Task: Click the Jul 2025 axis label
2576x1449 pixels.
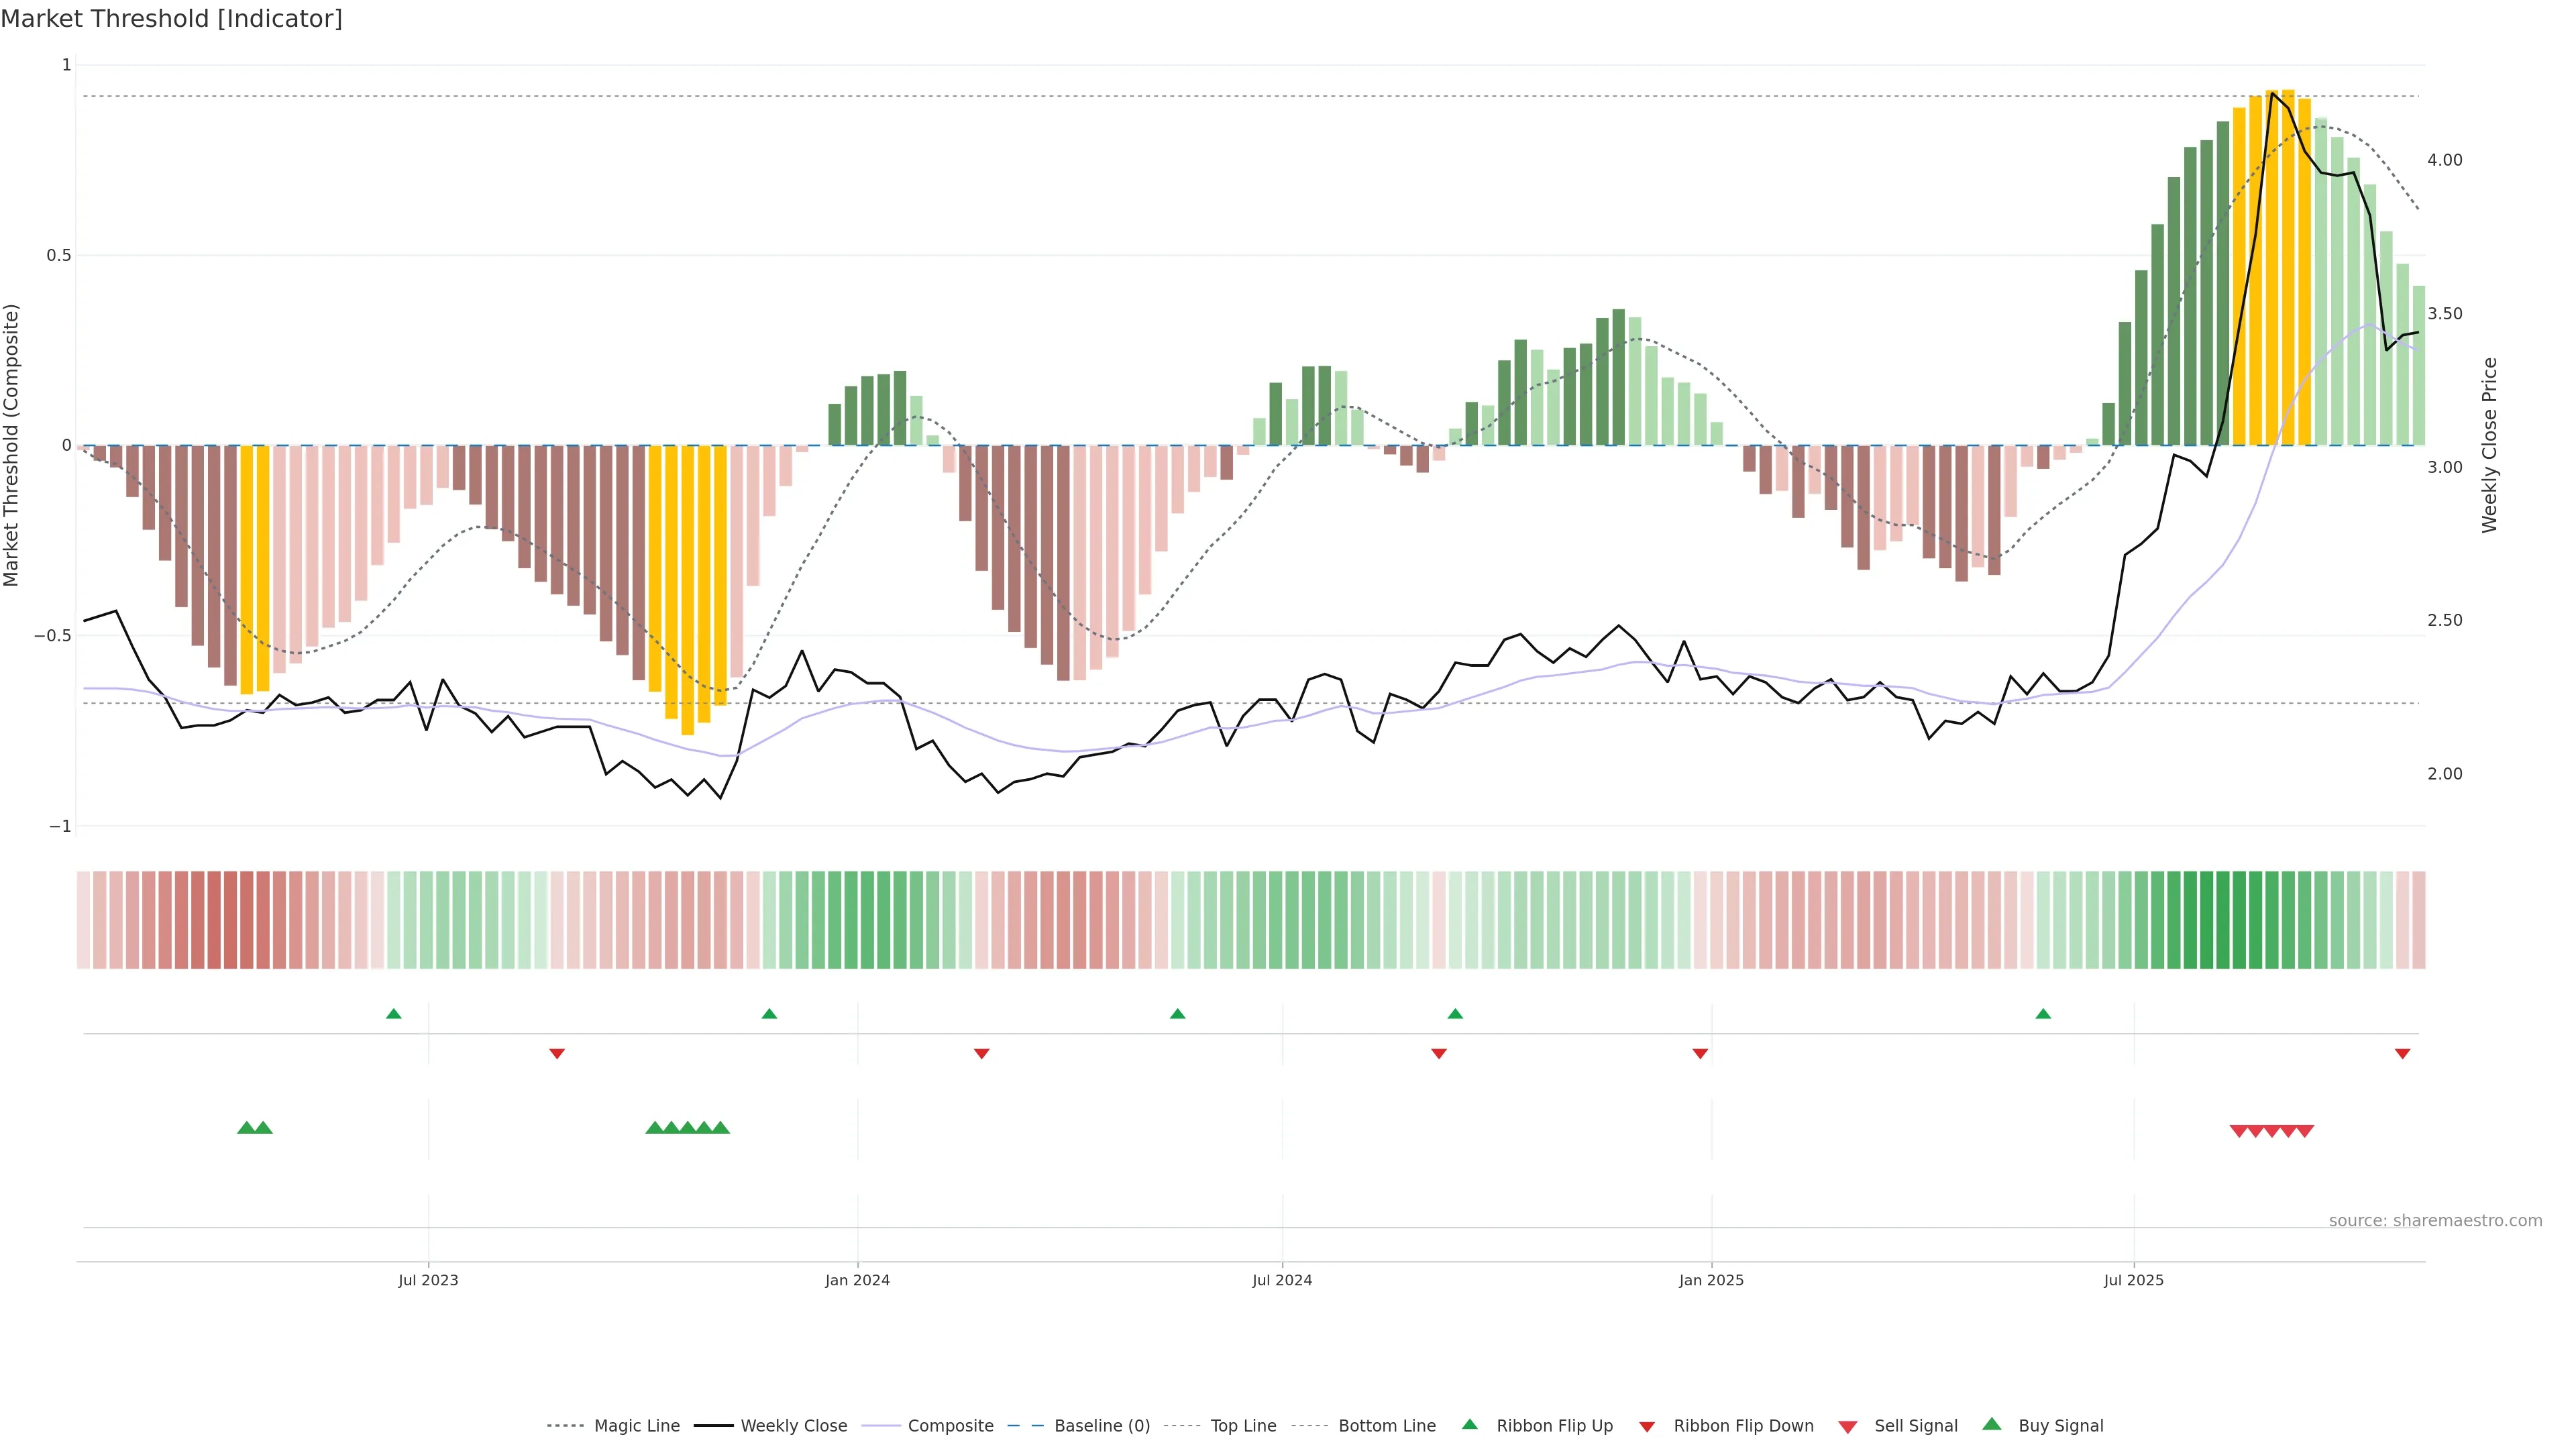Action: [x=2133, y=1280]
